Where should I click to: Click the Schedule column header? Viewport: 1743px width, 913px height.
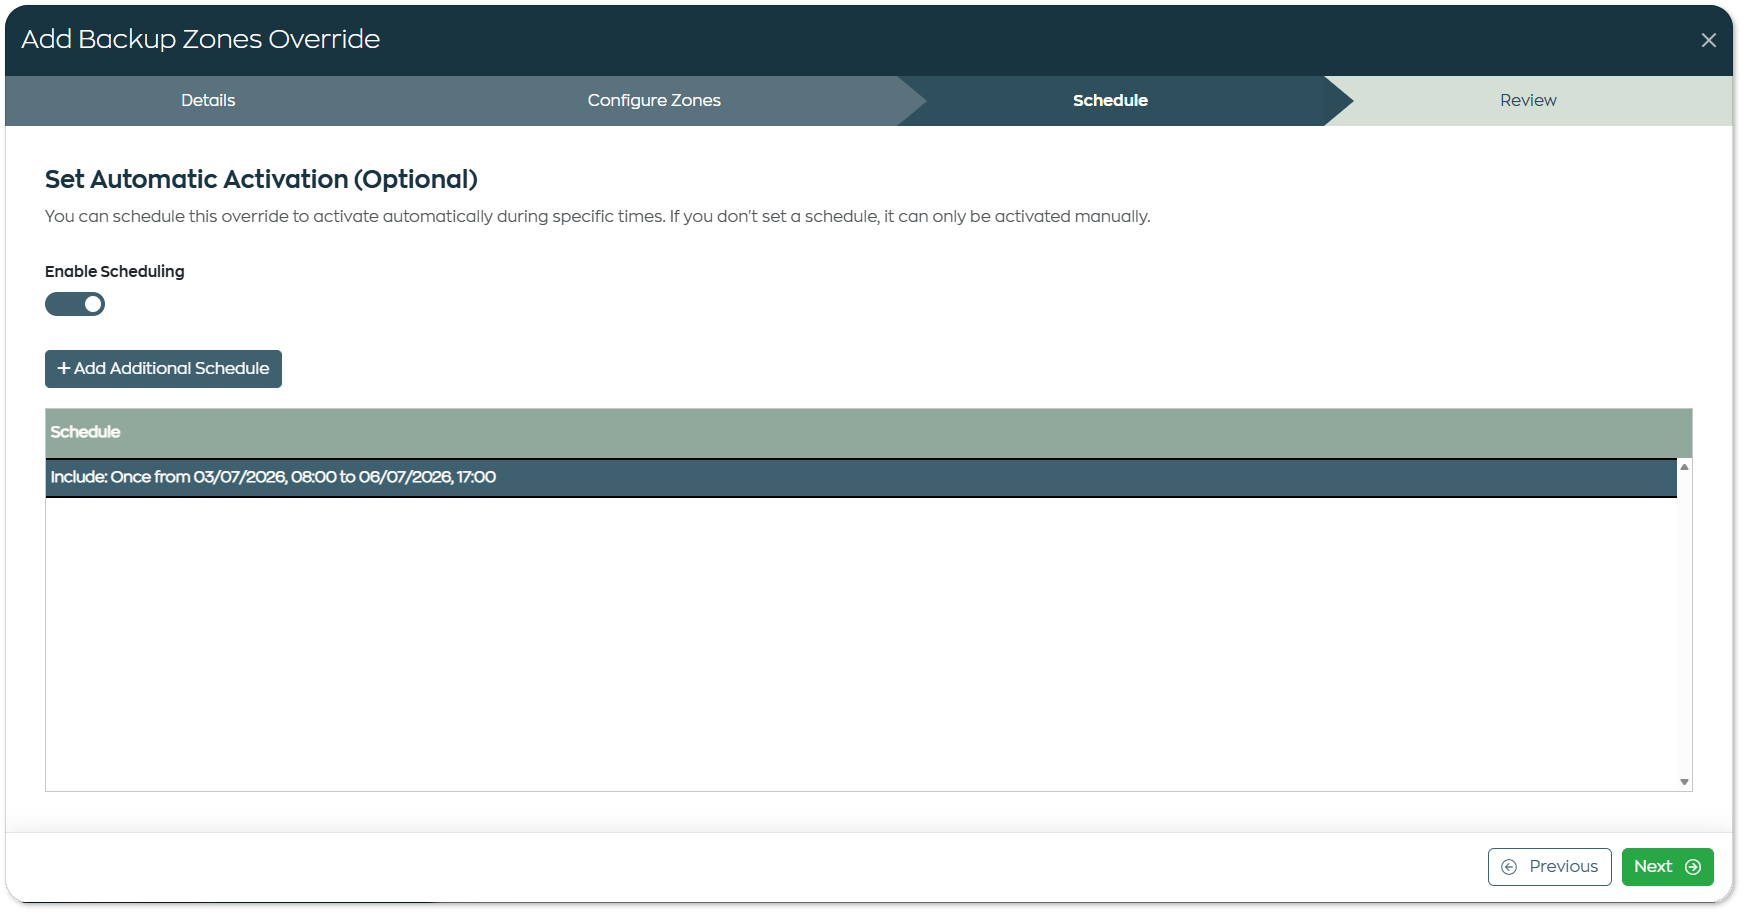[x=85, y=432]
